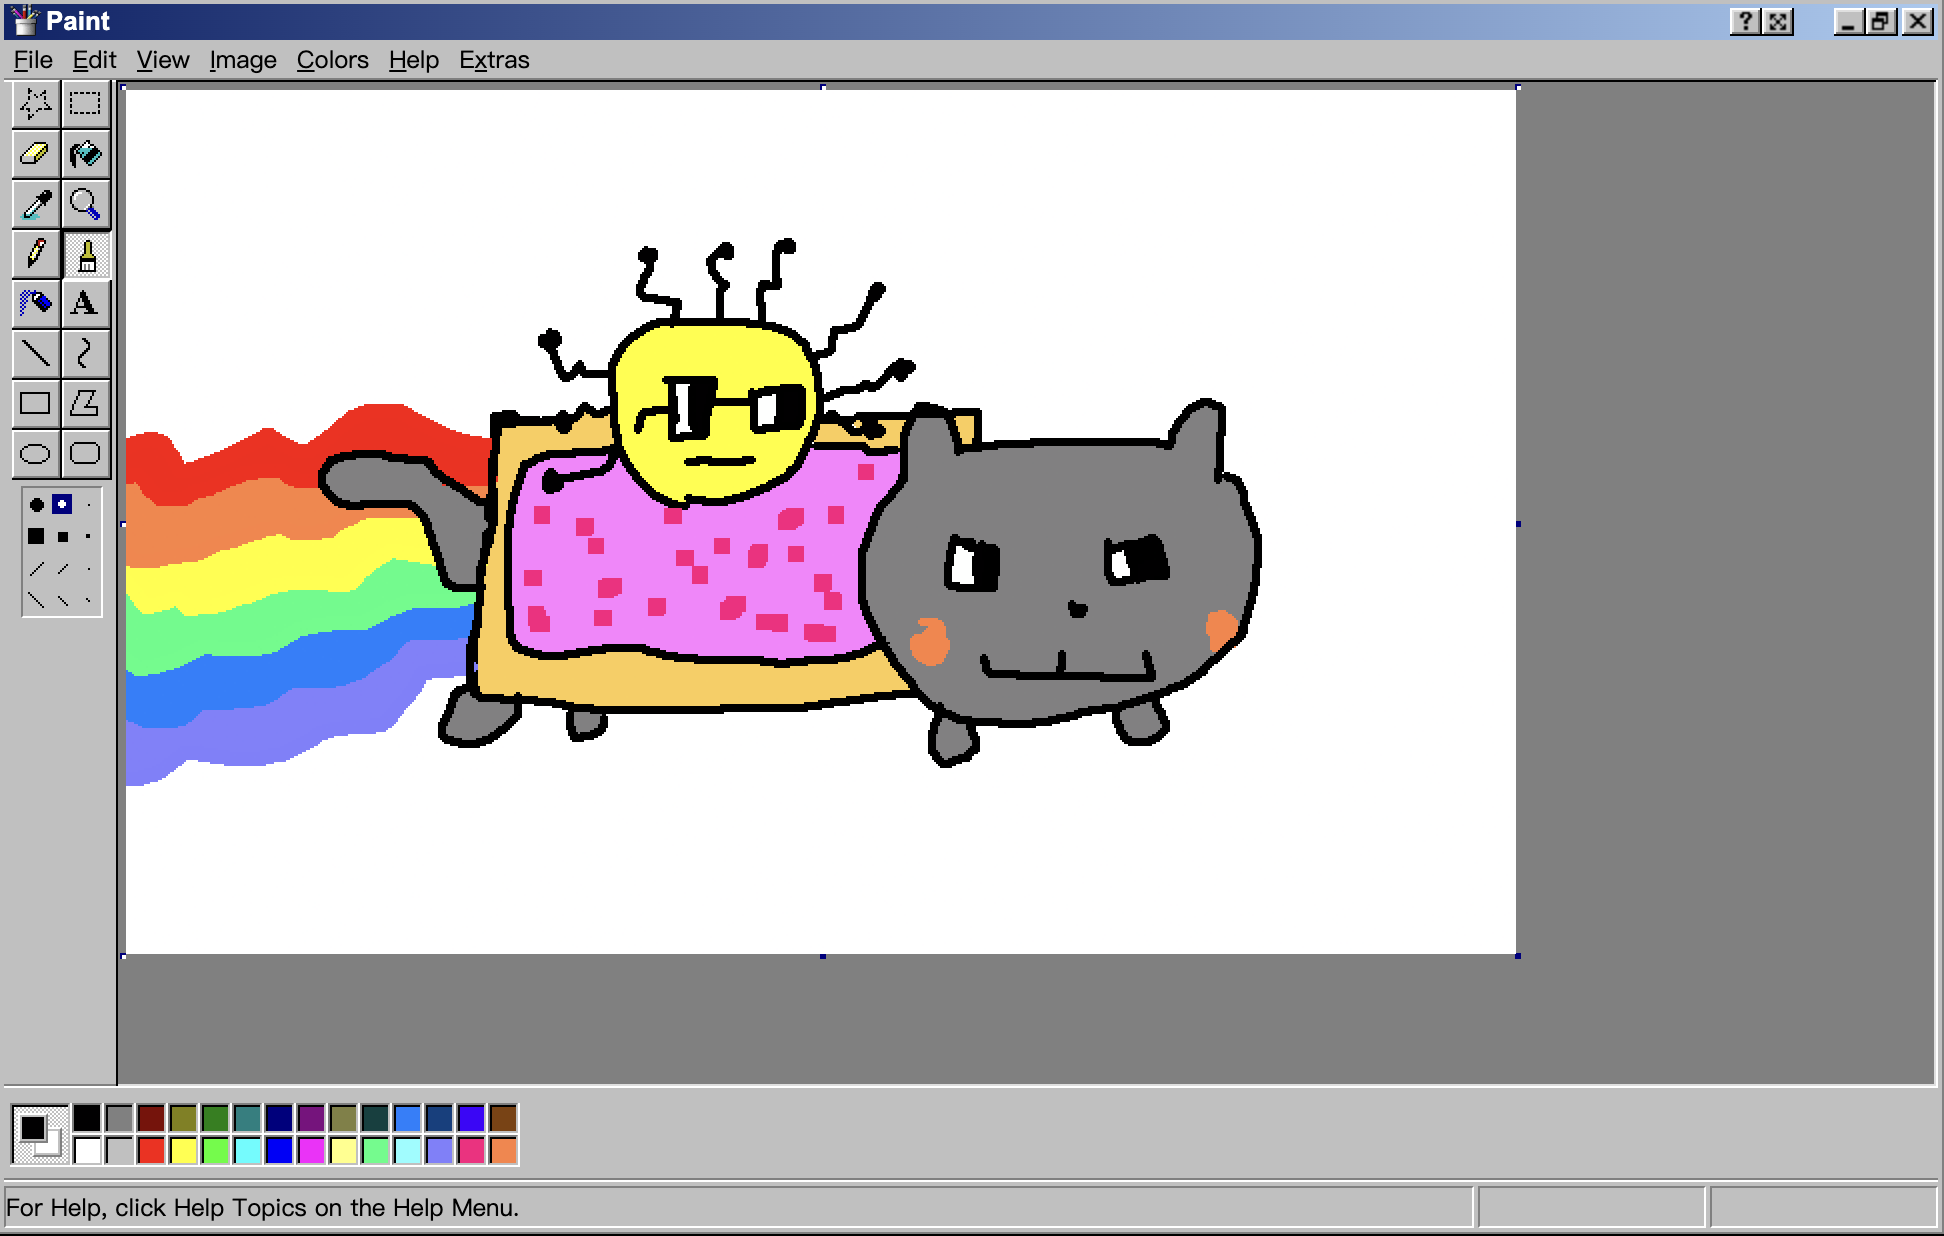This screenshot has width=1944, height=1236.
Task: Pick the bright red color swatch
Action: point(151,1150)
